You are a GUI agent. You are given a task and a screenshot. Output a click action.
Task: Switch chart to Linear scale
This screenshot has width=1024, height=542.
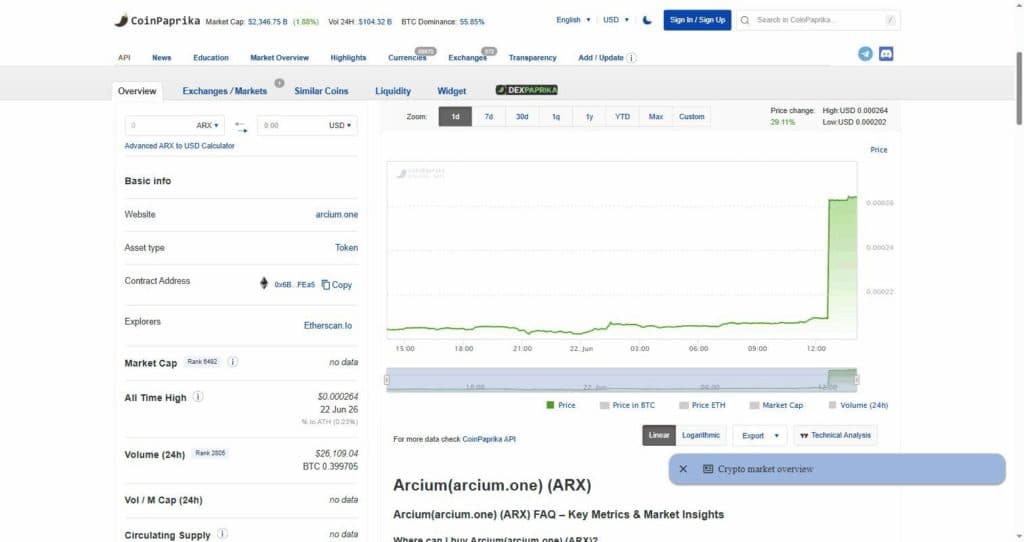[x=659, y=435]
